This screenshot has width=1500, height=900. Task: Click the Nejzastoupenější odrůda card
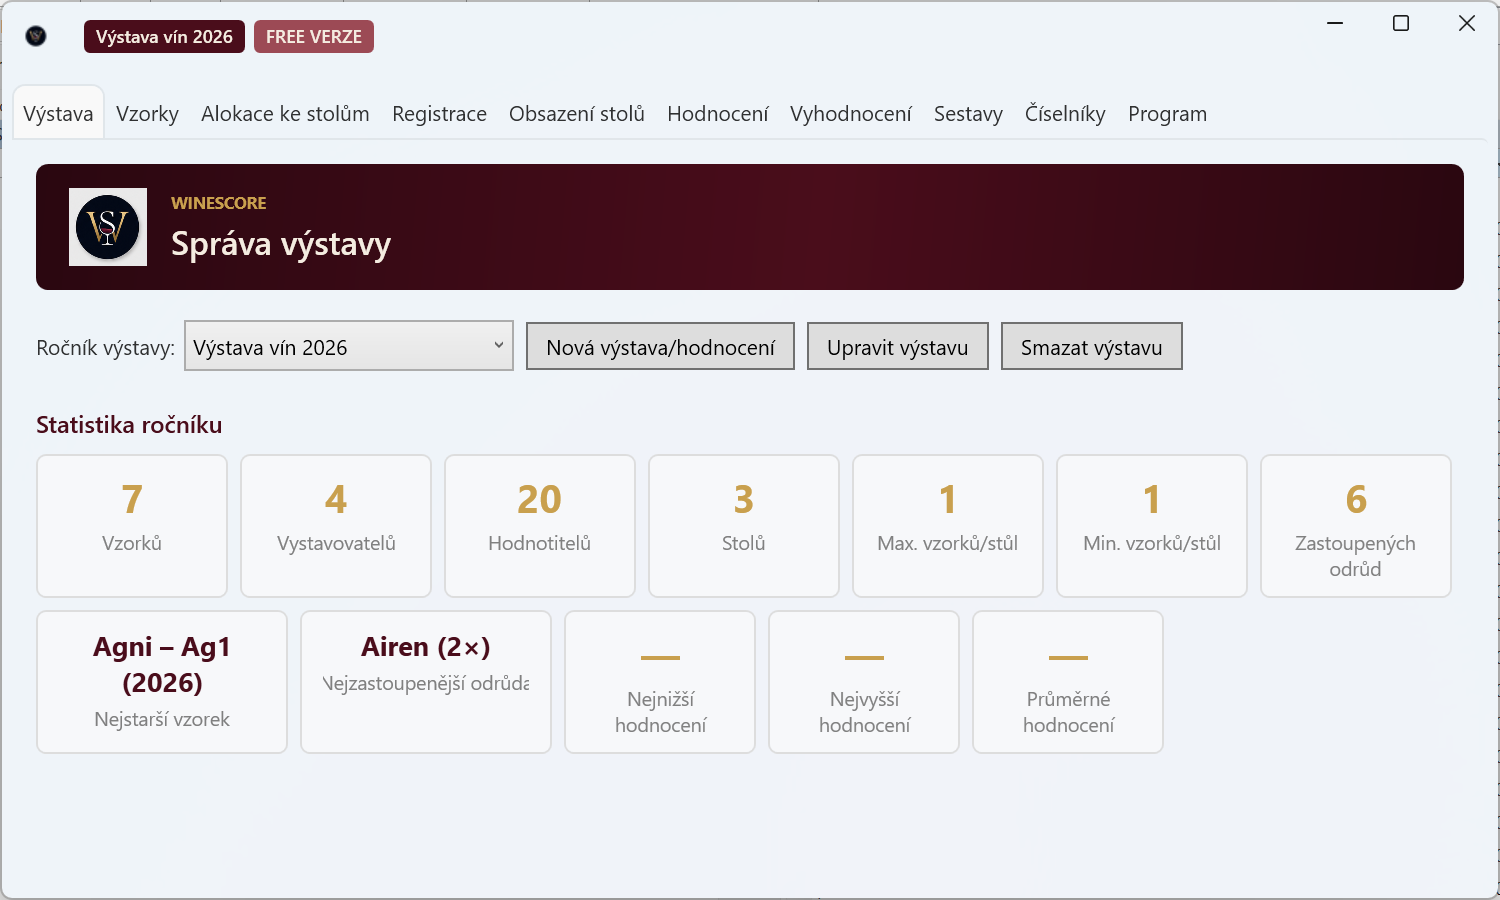(426, 682)
